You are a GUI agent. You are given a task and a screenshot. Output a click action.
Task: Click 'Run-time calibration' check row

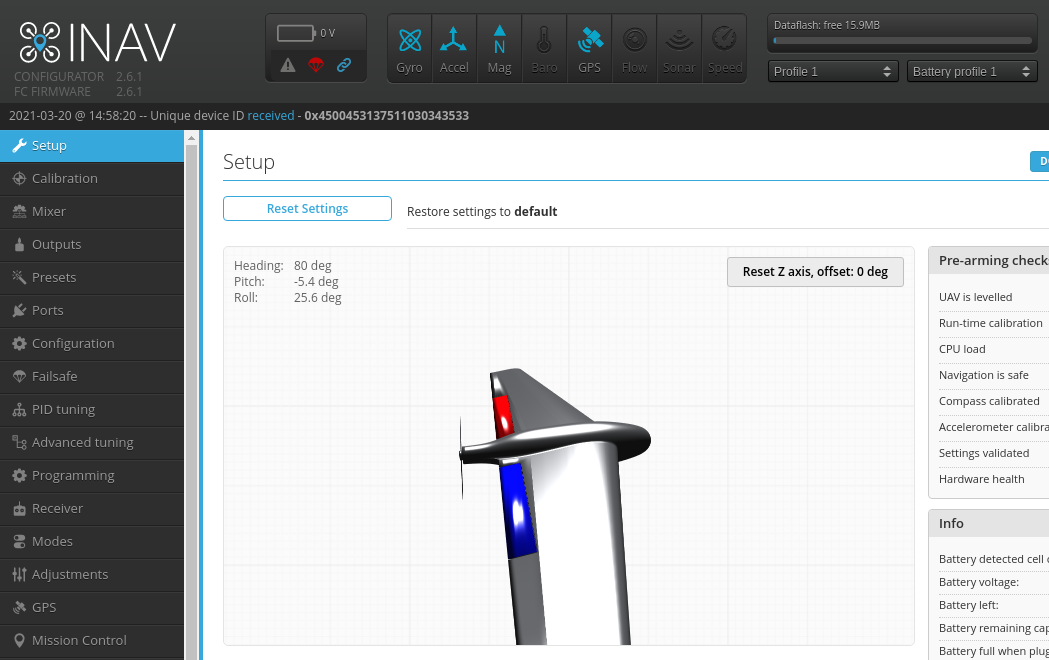993,323
